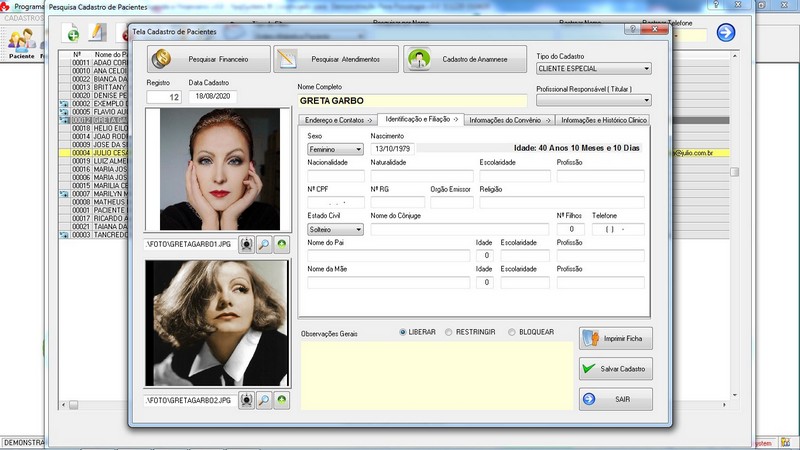800x450 pixels.
Task: Browse for second photo with magnifier icon
Action: pyautogui.click(x=264, y=401)
